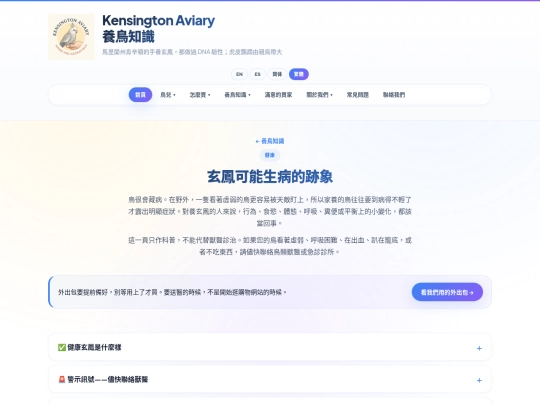Open the 聯絡我們 page
Image resolution: width=540 pixels, height=405 pixels.
pos(394,95)
